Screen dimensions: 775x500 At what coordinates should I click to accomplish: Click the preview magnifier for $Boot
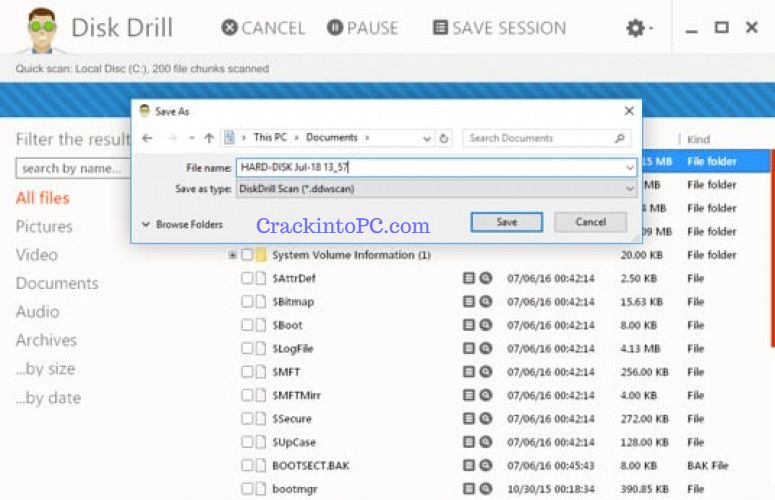tap(486, 325)
